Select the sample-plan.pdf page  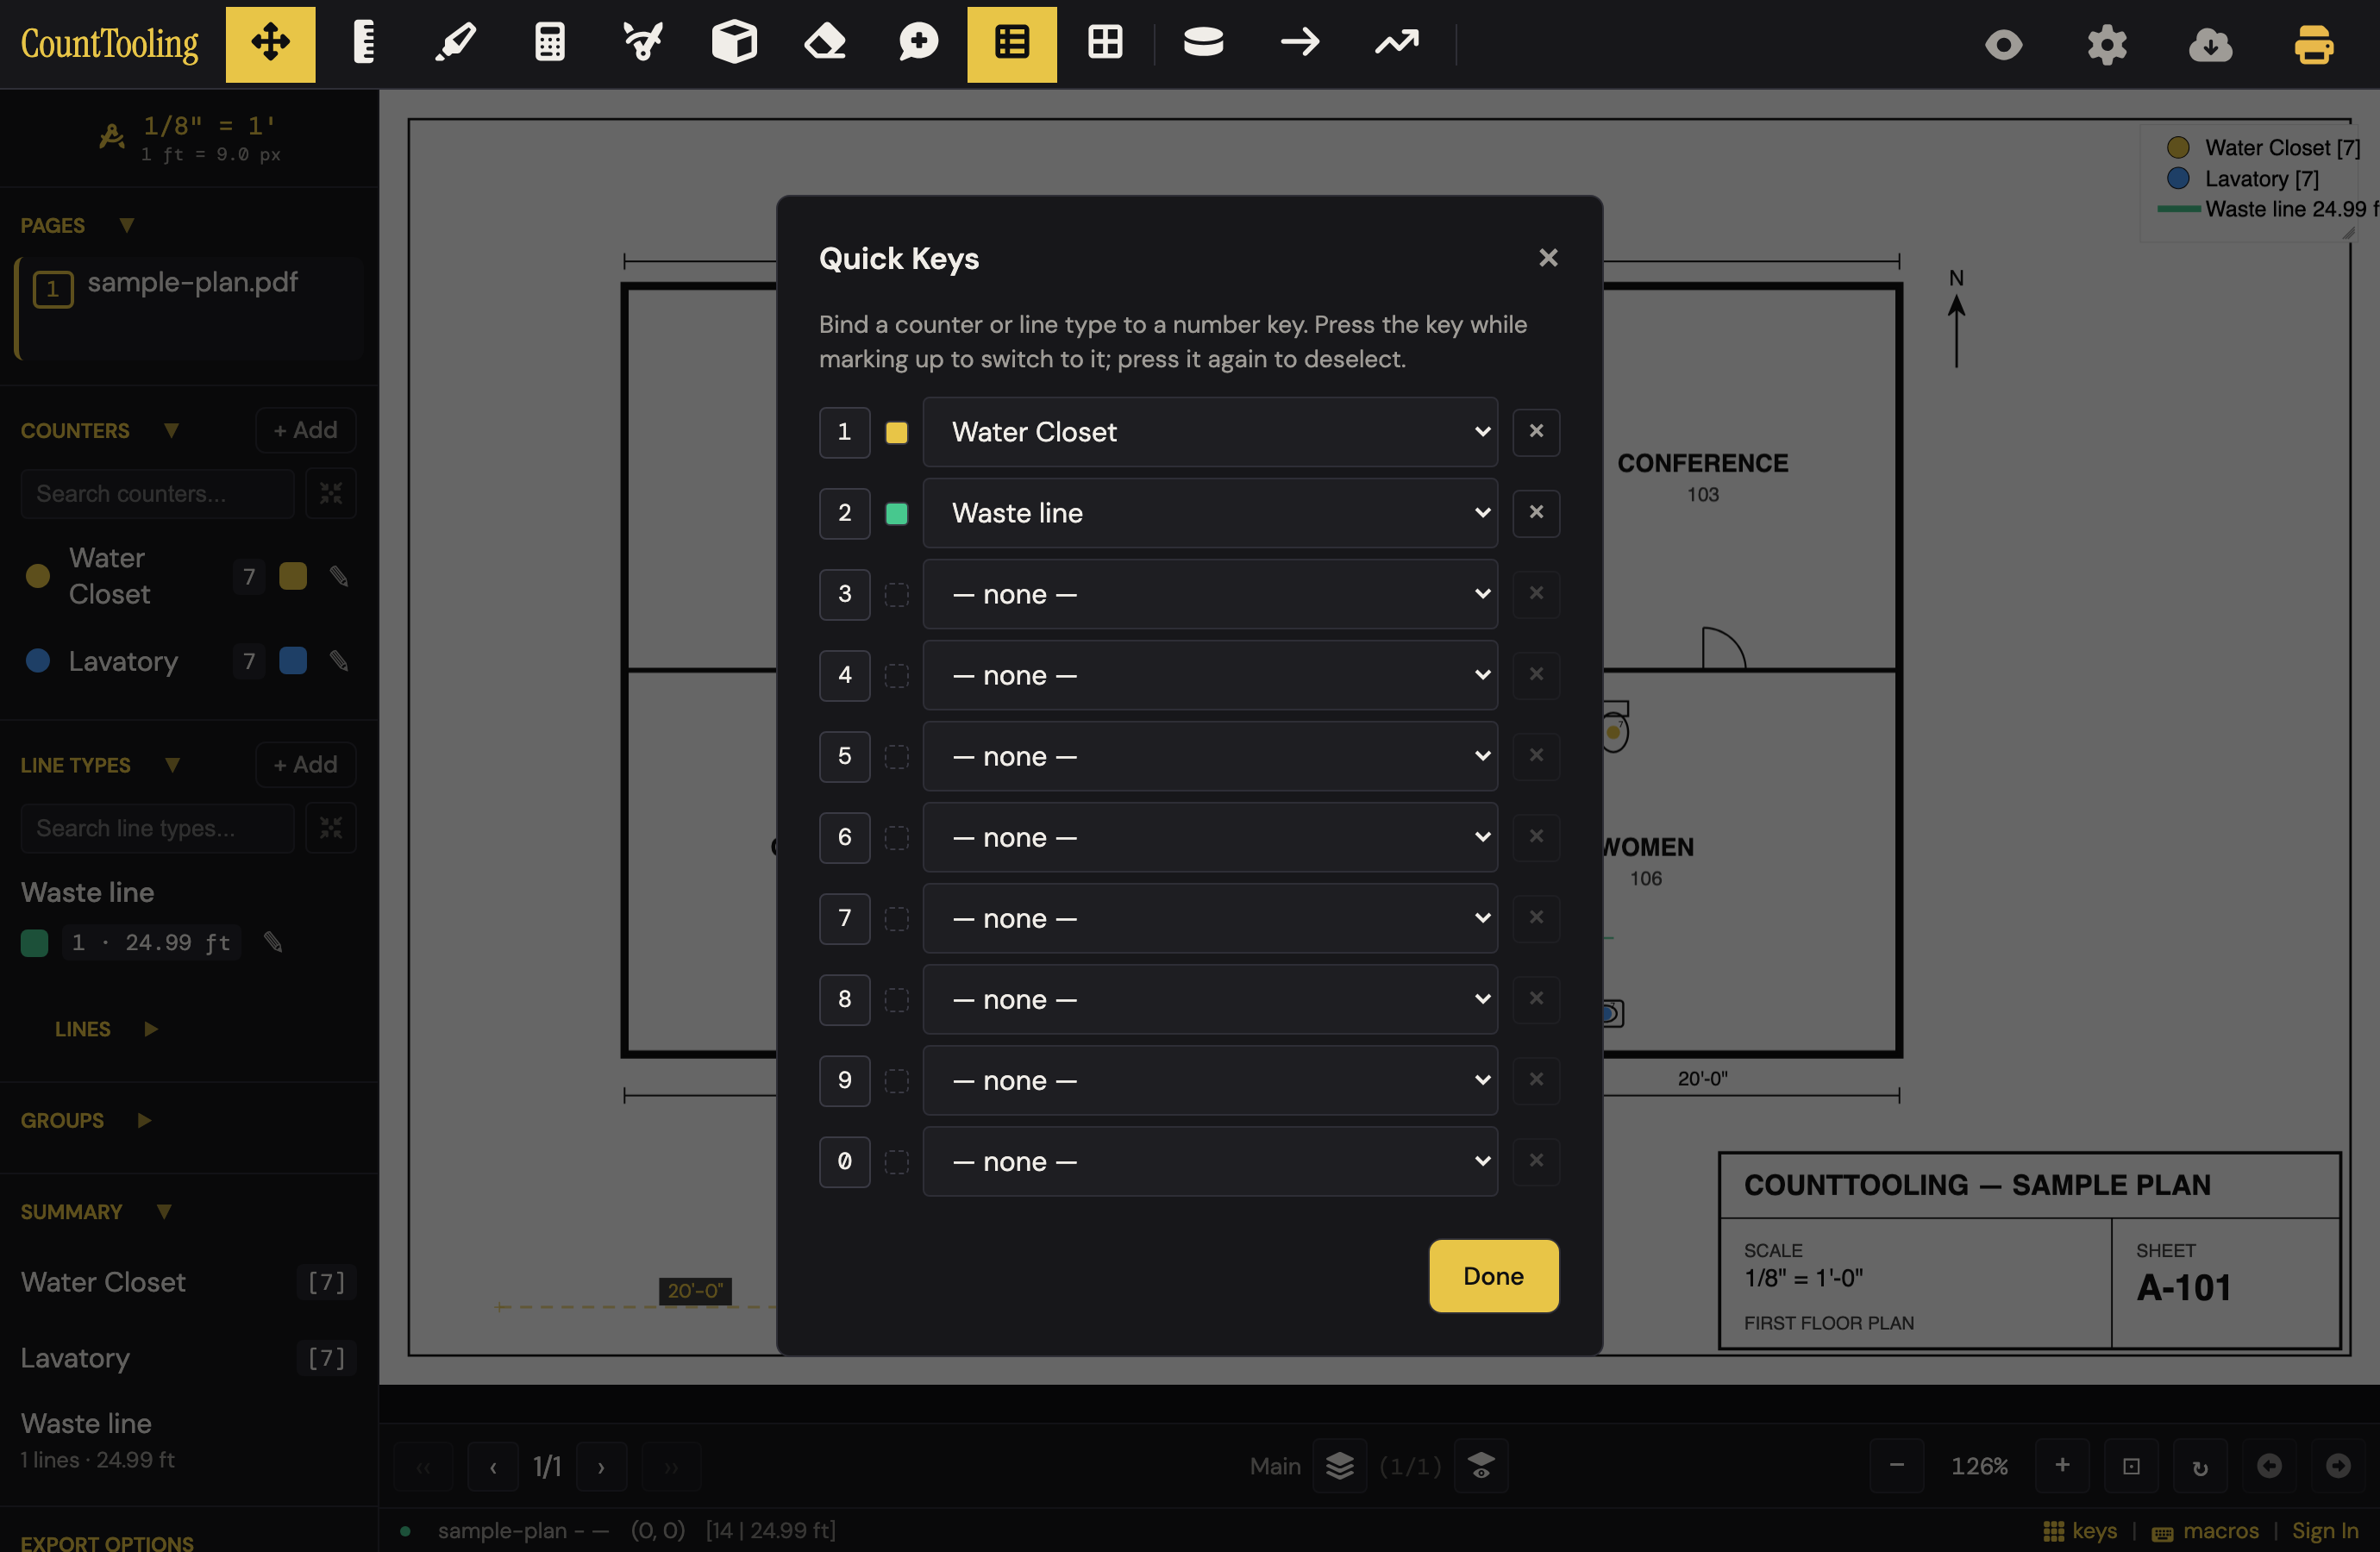(190, 308)
